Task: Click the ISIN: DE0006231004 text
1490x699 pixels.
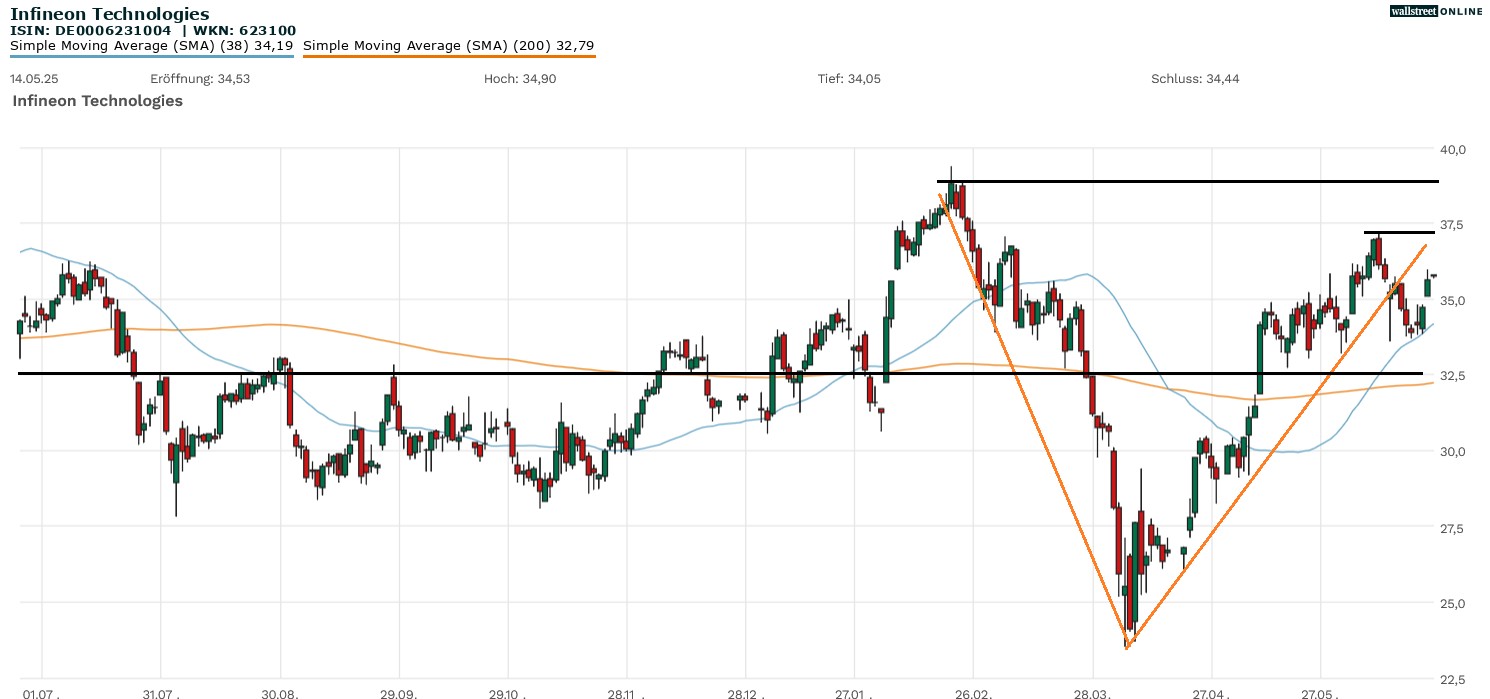Action: [90, 31]
